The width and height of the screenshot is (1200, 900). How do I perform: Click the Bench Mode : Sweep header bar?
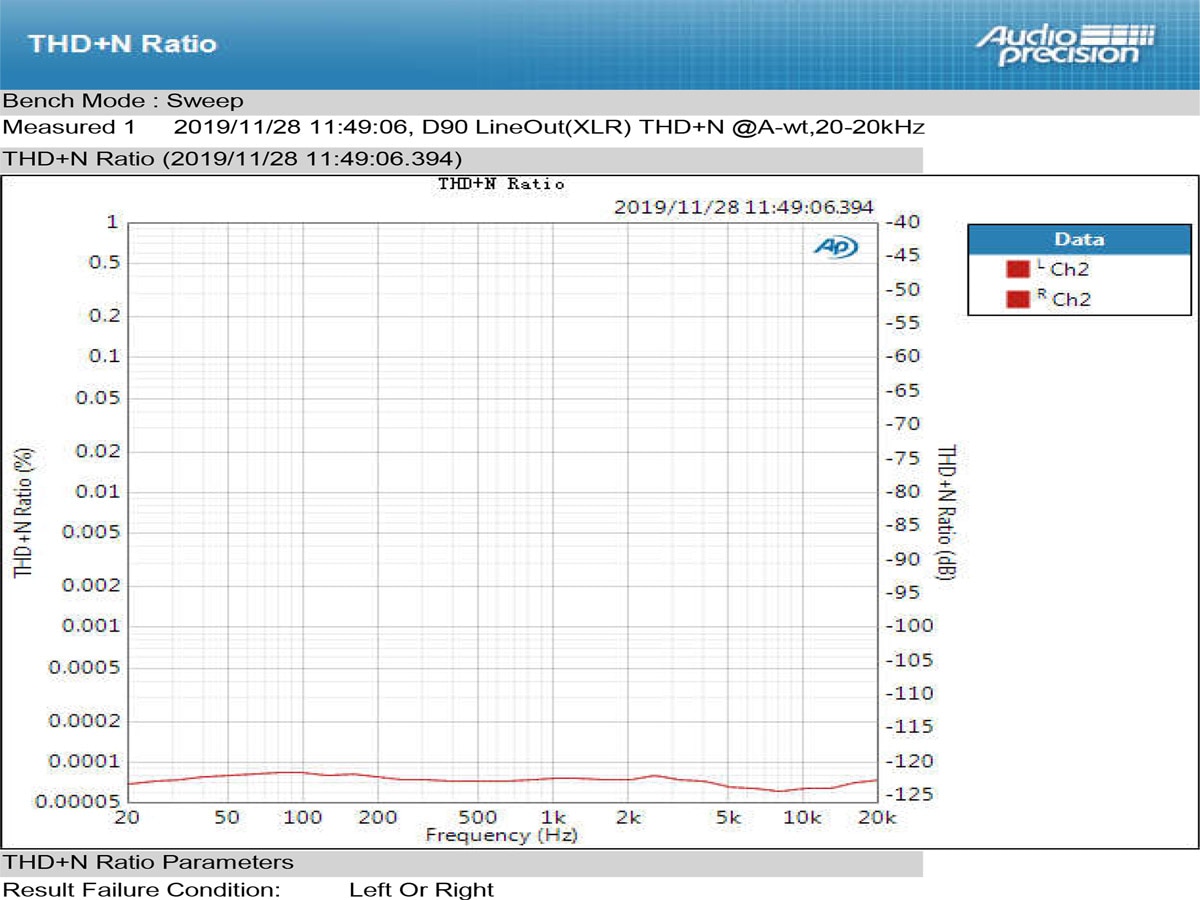(x=120, y=100)
